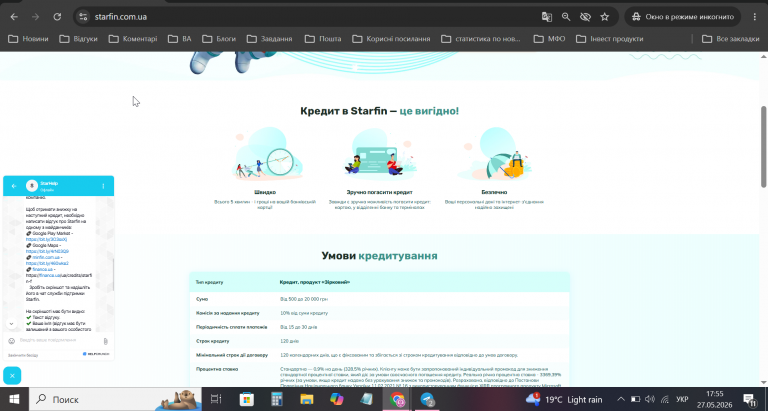The image size is (768, 411).
Task: Open network settings in system tray
Action: coord(665,399)
